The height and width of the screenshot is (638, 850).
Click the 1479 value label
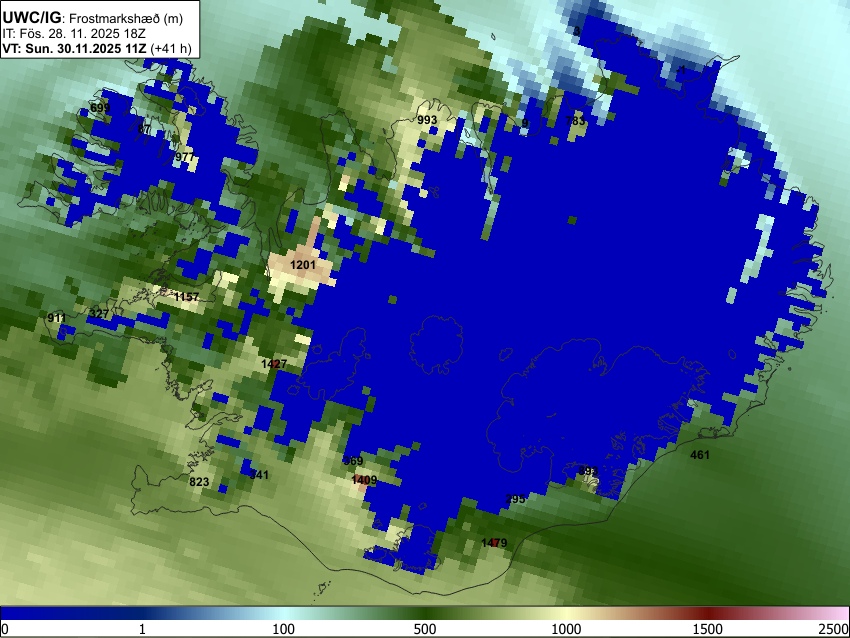click(494, 543)
